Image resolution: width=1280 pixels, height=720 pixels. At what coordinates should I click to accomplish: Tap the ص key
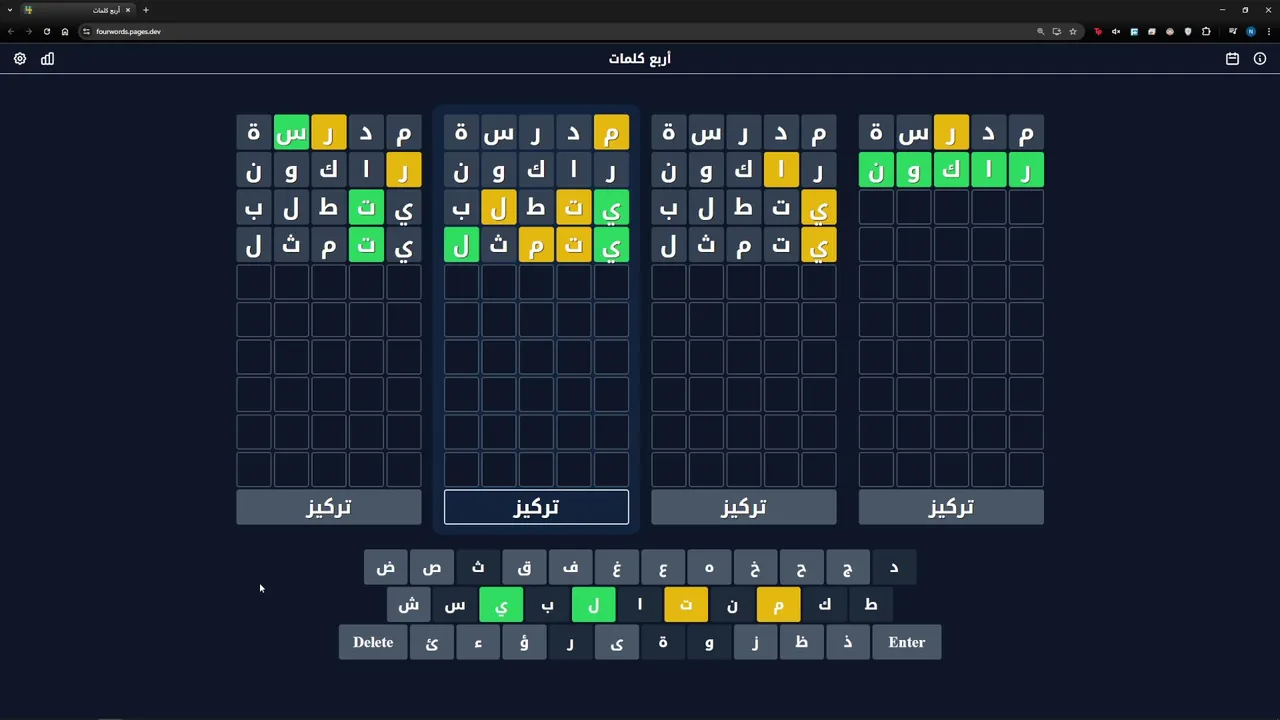(432, 567)
